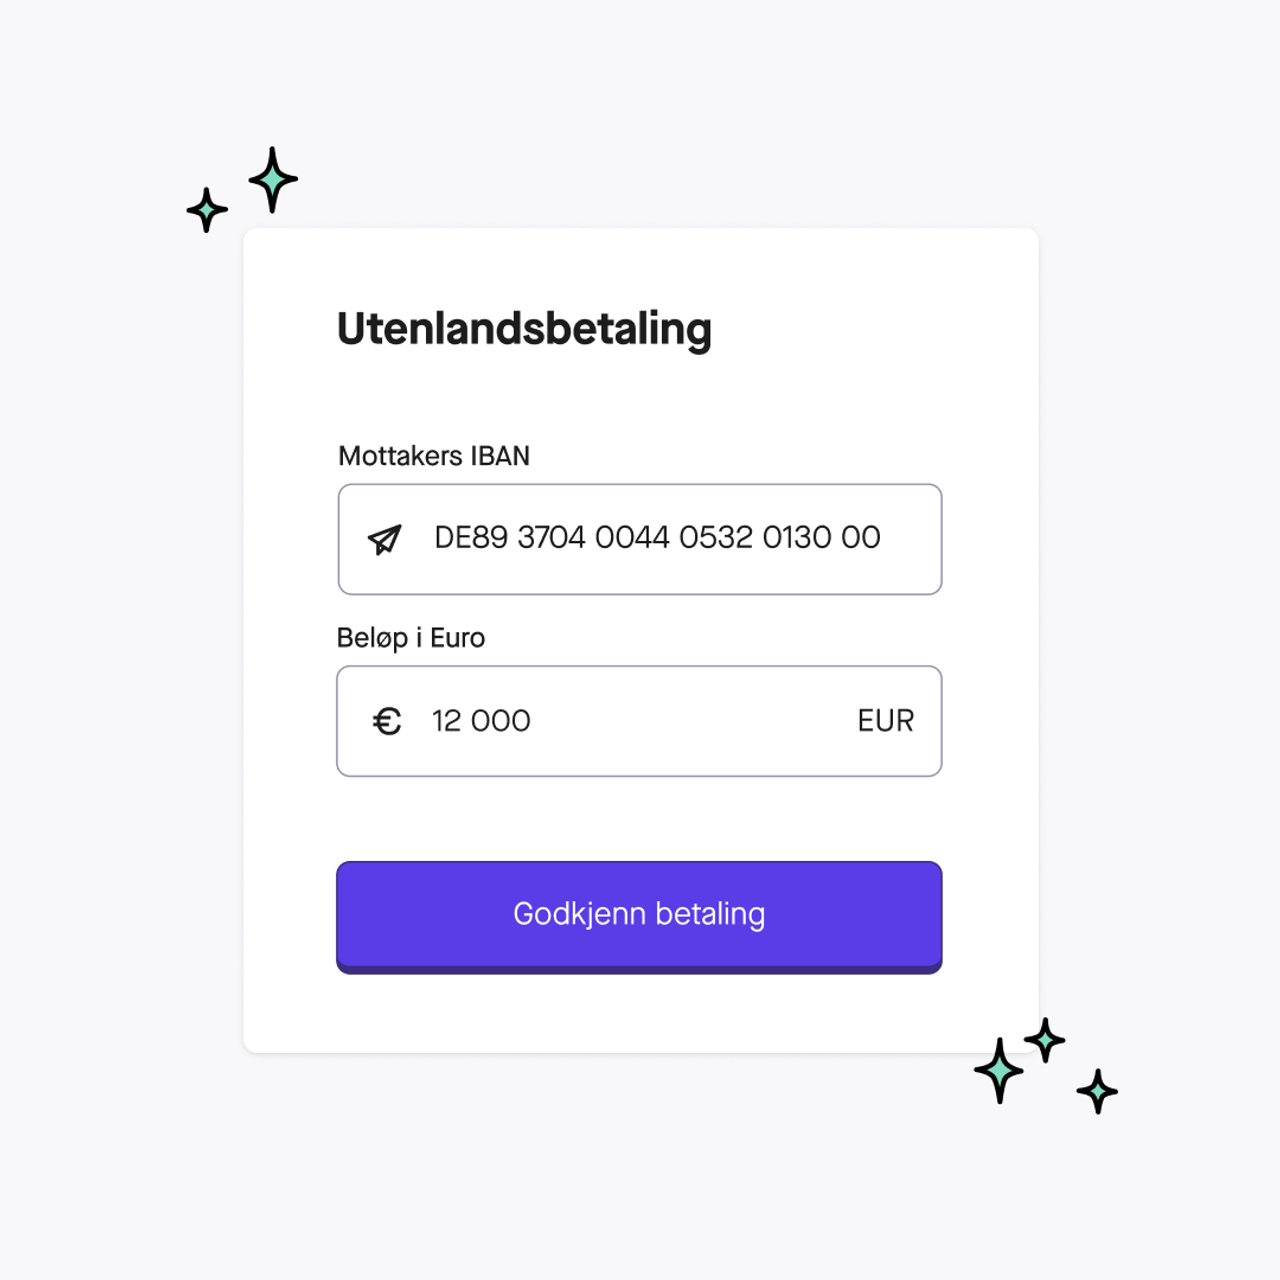This screenshot has height=1280, width=1280.
Task: Click the largest sparkle near card's bottom corner
Action: (999, 1070)
